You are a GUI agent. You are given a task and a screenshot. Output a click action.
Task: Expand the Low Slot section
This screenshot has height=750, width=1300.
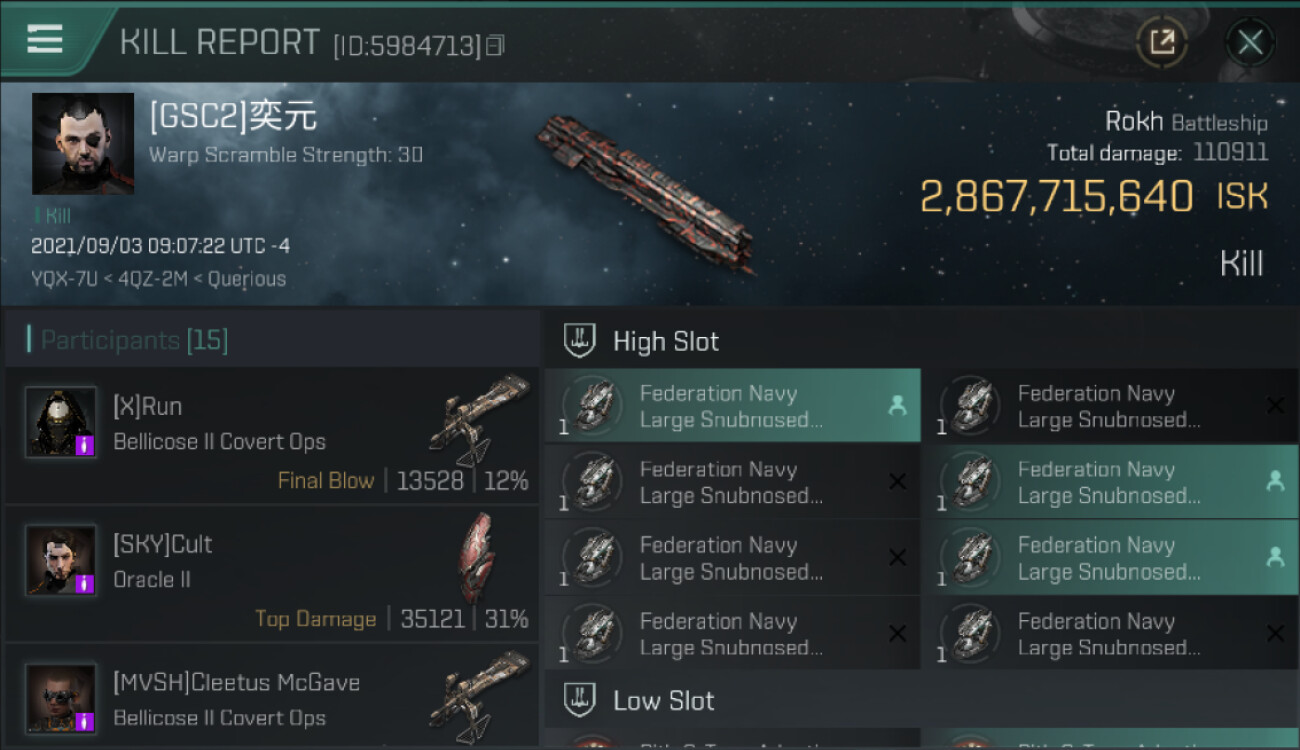tap(664, 700)
